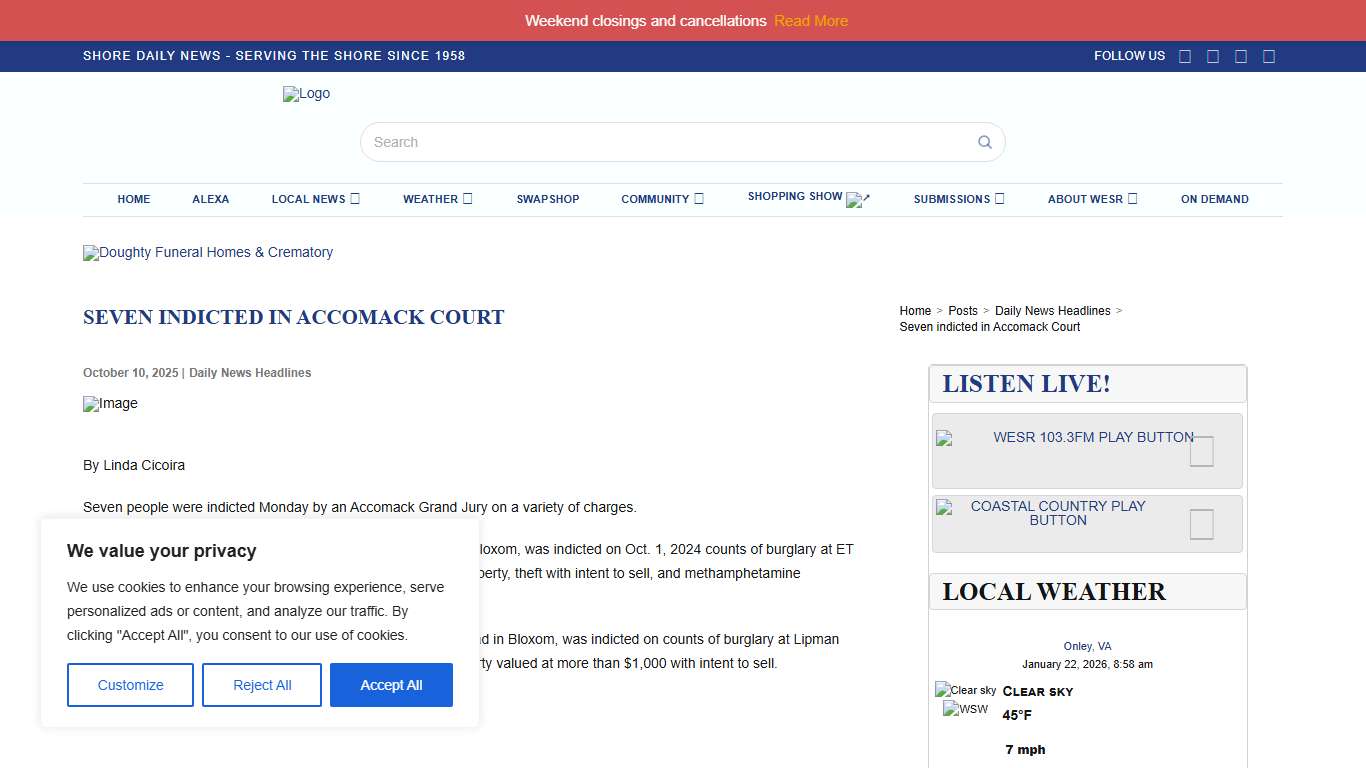Click the last Follow Us social icon
The height and width of the screenshot is (768, 1366).
(x=1269, y=56)
